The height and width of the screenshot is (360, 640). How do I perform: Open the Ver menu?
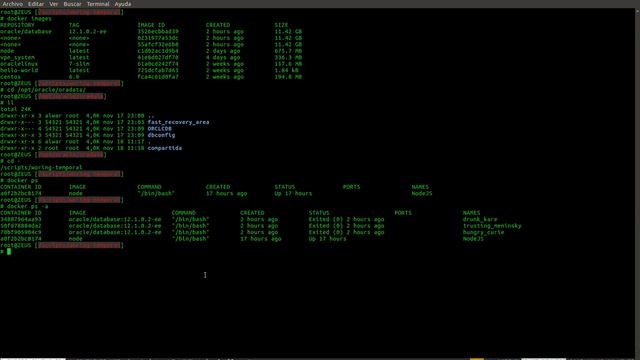[53, 4]
